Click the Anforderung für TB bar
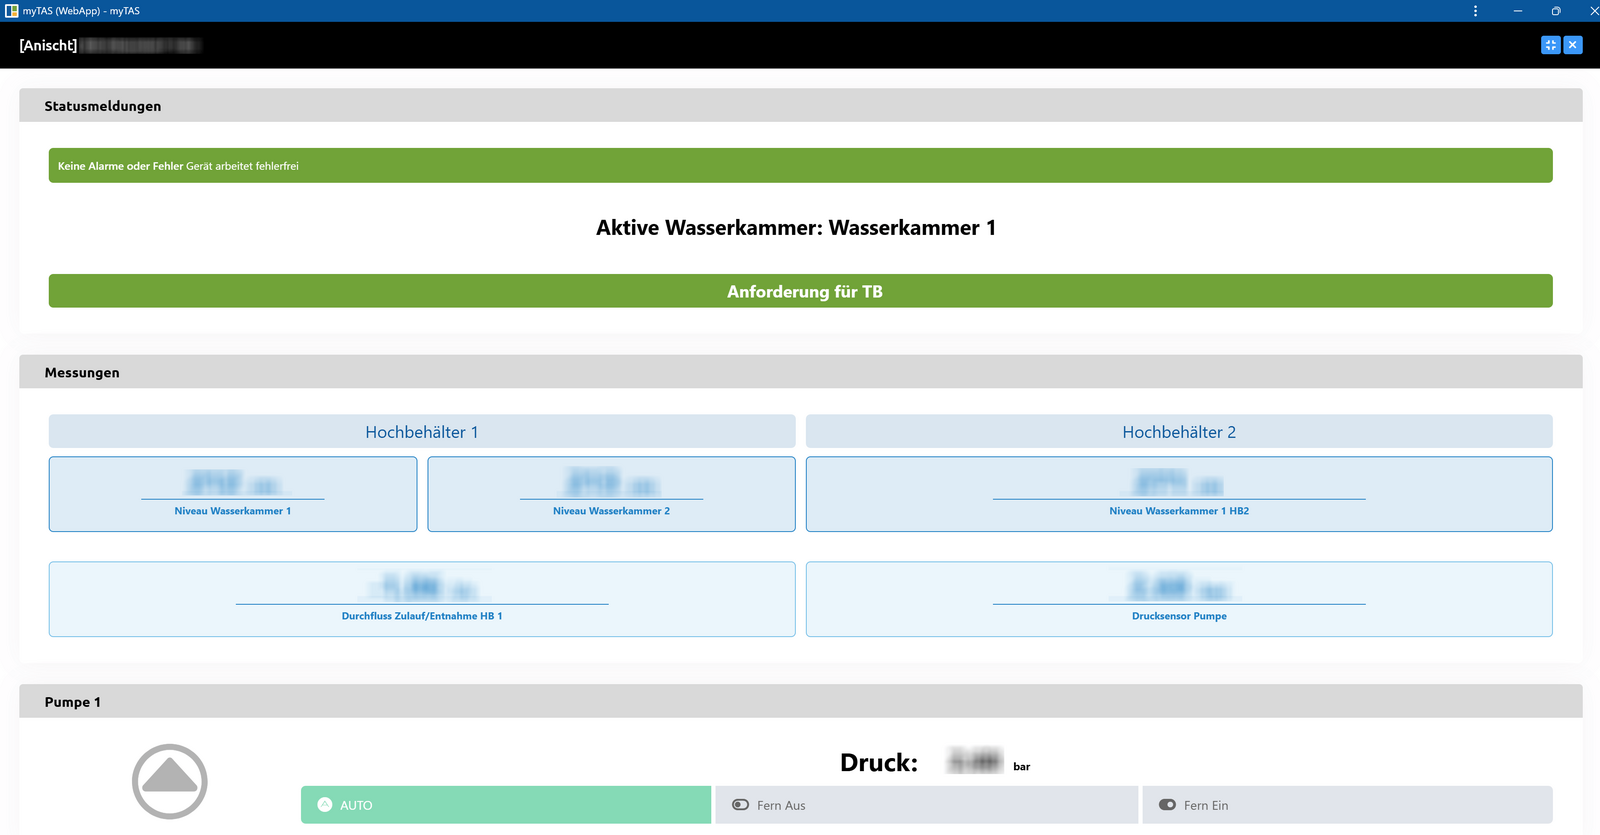 coord(800,291)
